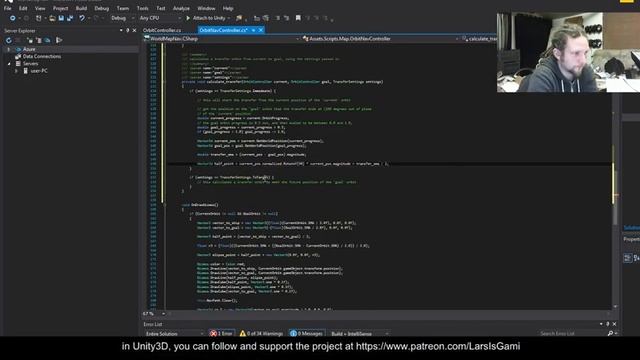Select Data Connections in Server Explorer
The image size is (640, 360).
point(42,57)
